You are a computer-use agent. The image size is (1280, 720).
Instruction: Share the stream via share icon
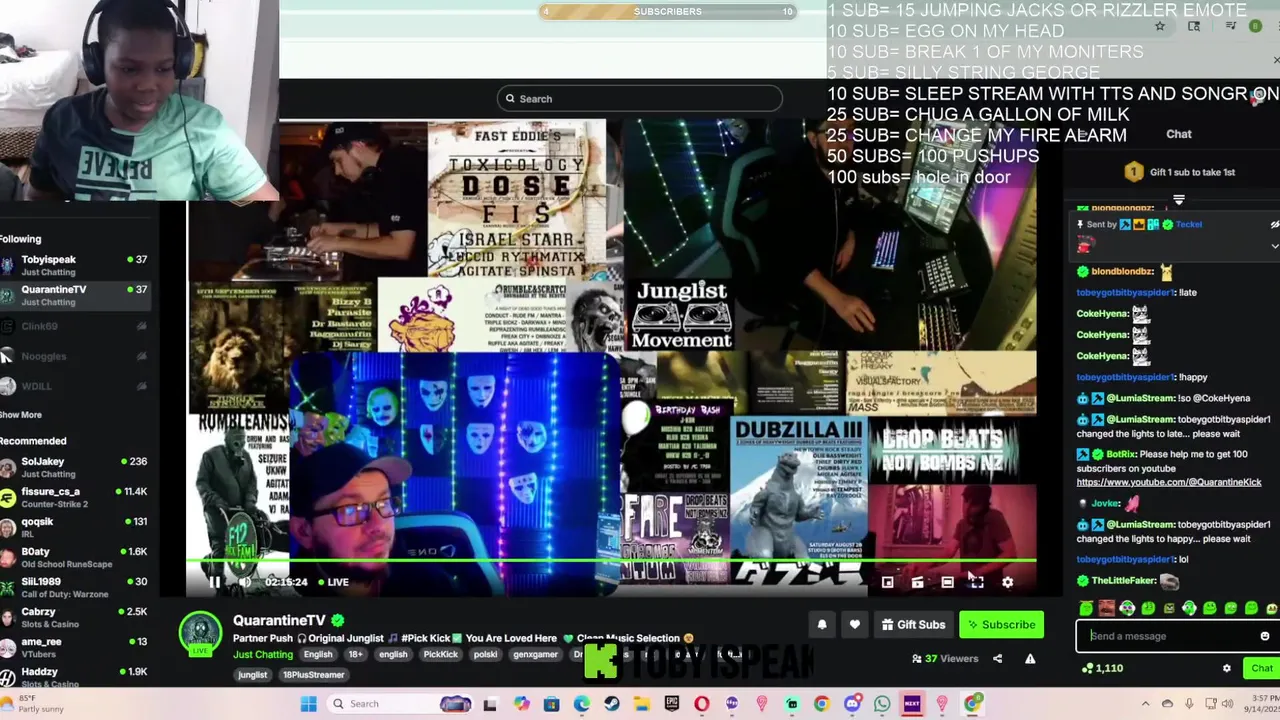(997, 659)
